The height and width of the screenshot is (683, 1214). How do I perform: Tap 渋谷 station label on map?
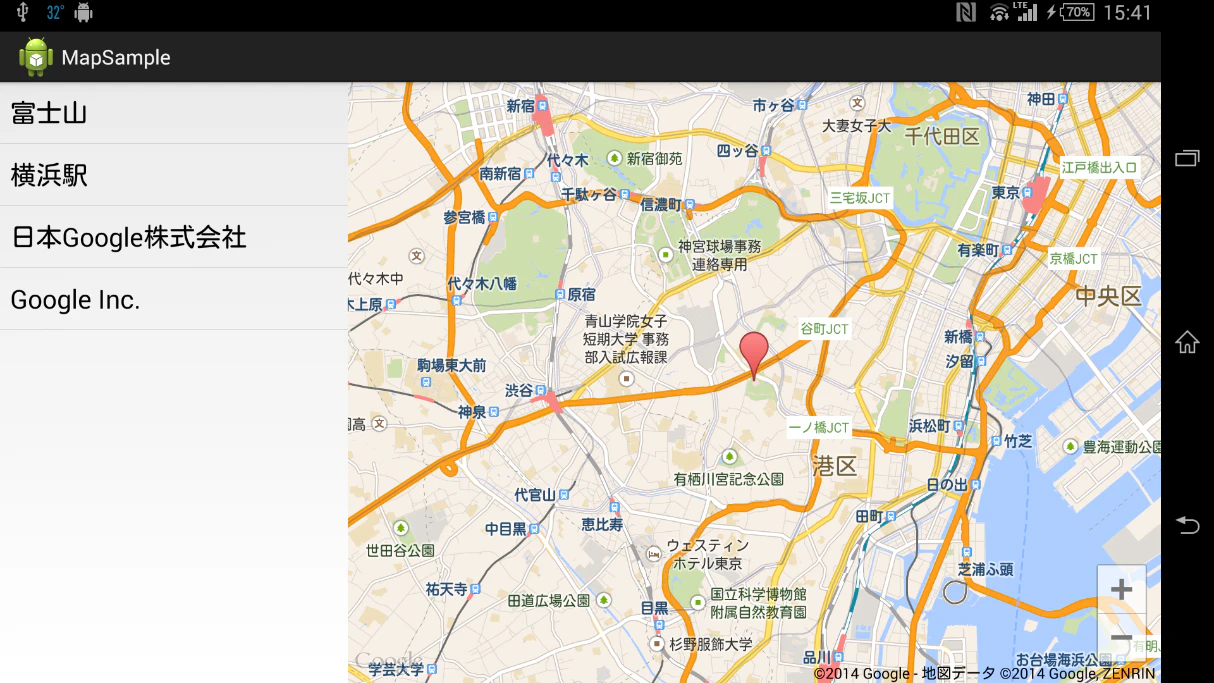519,390
